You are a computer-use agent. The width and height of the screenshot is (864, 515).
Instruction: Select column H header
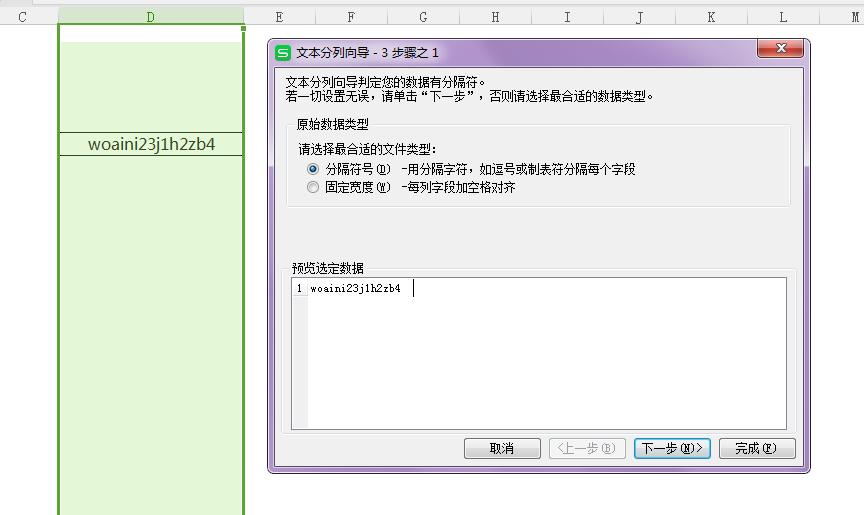click(495, 17)
